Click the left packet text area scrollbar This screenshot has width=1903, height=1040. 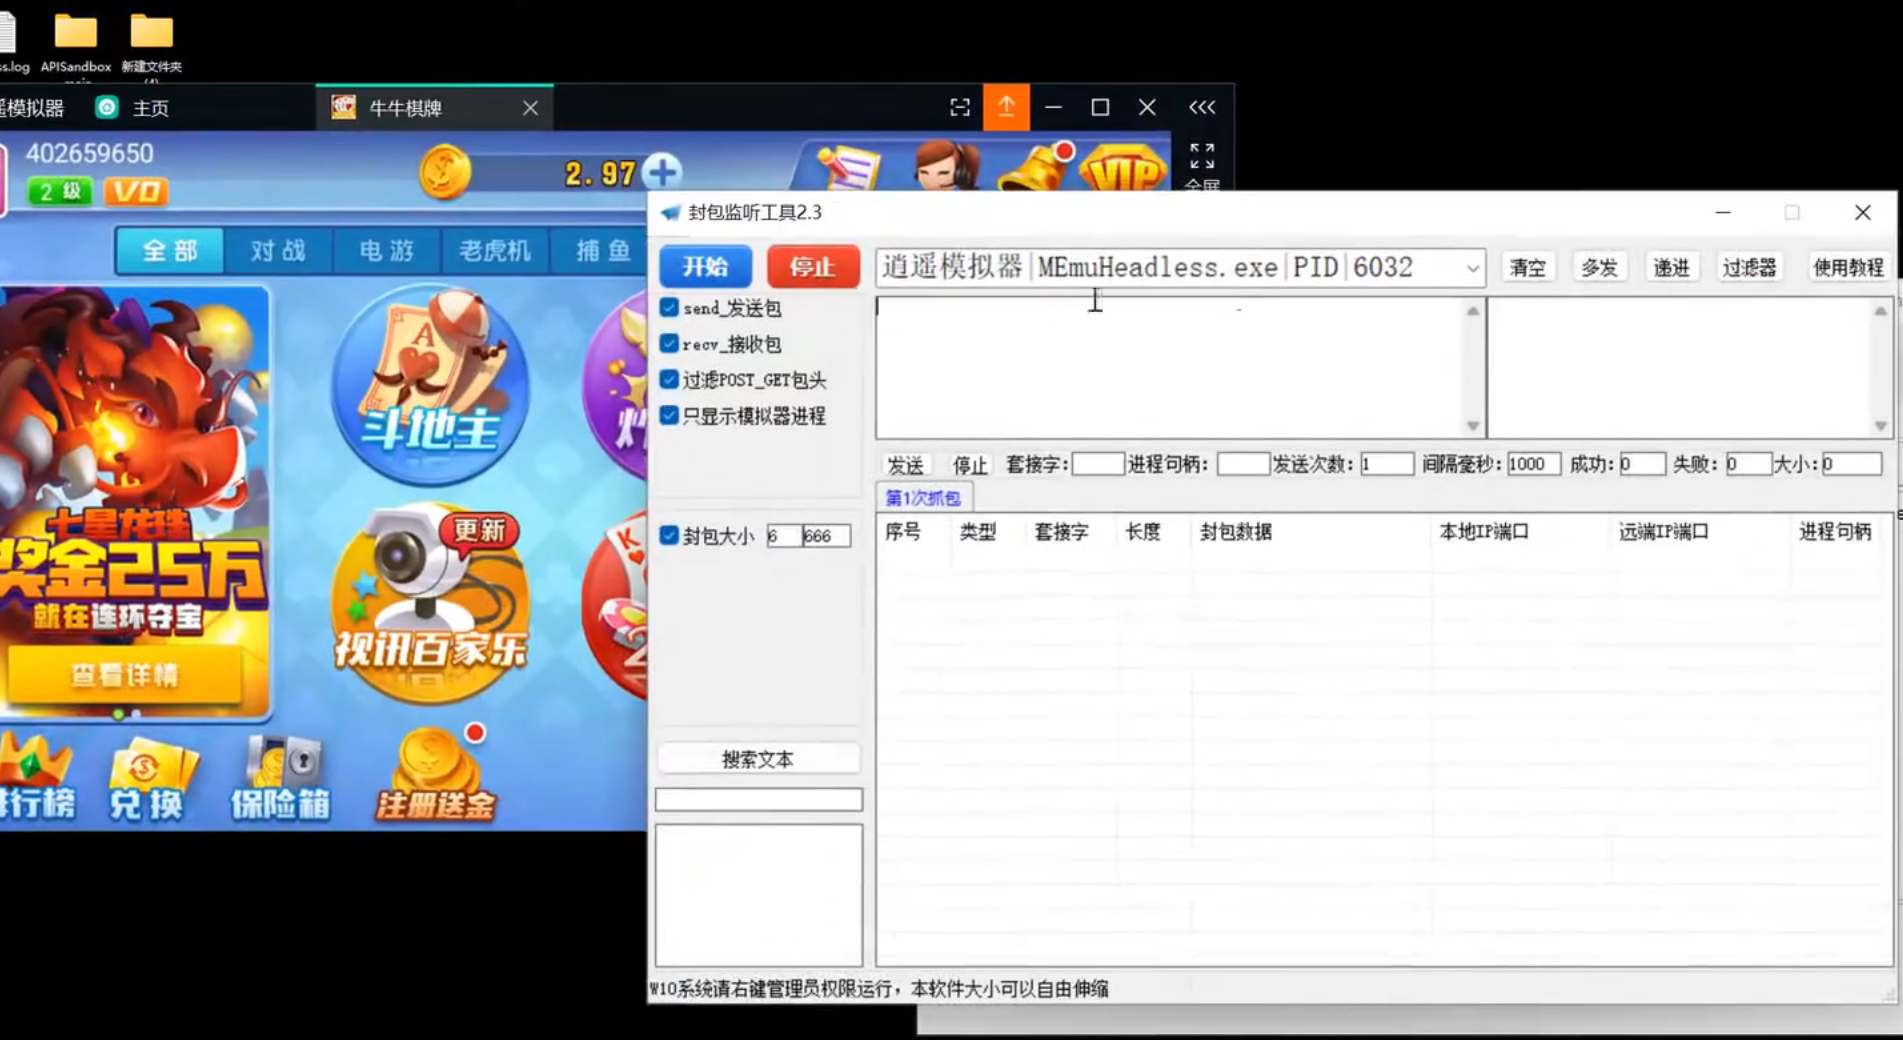[1472, 368]
